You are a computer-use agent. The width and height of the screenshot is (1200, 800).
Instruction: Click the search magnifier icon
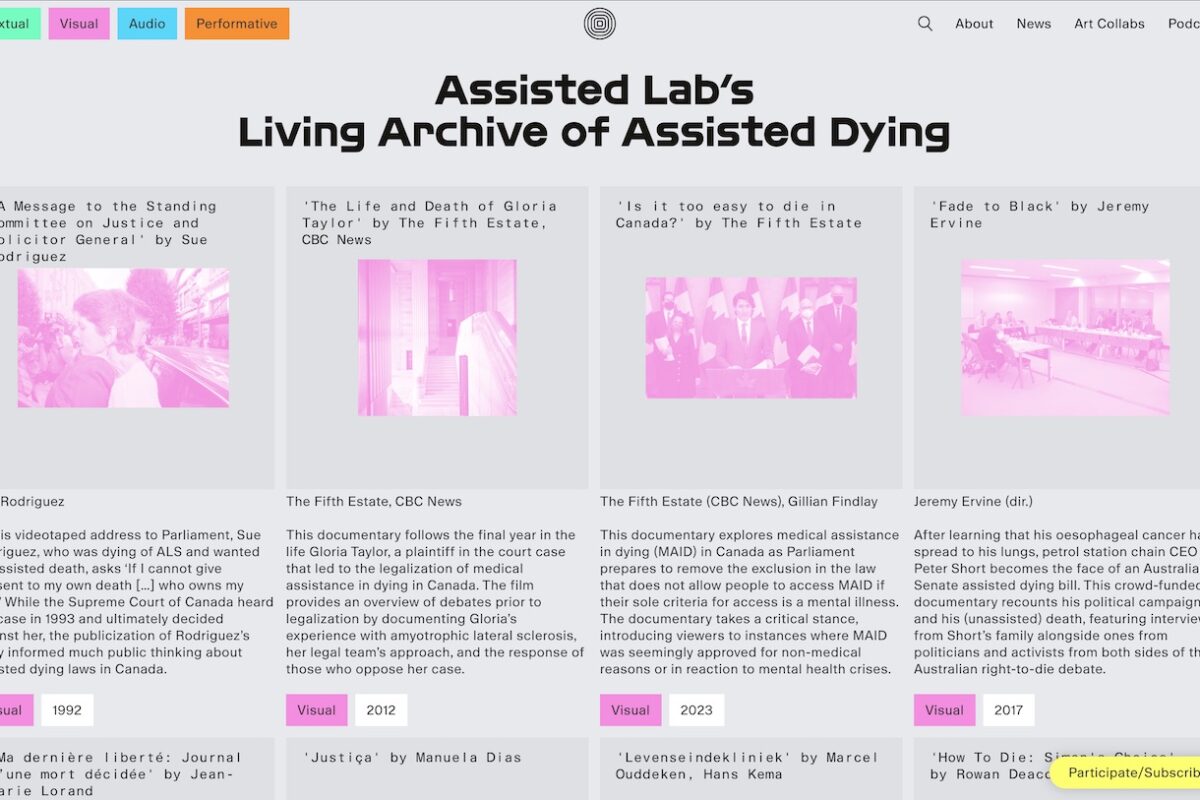coord(925,24)
